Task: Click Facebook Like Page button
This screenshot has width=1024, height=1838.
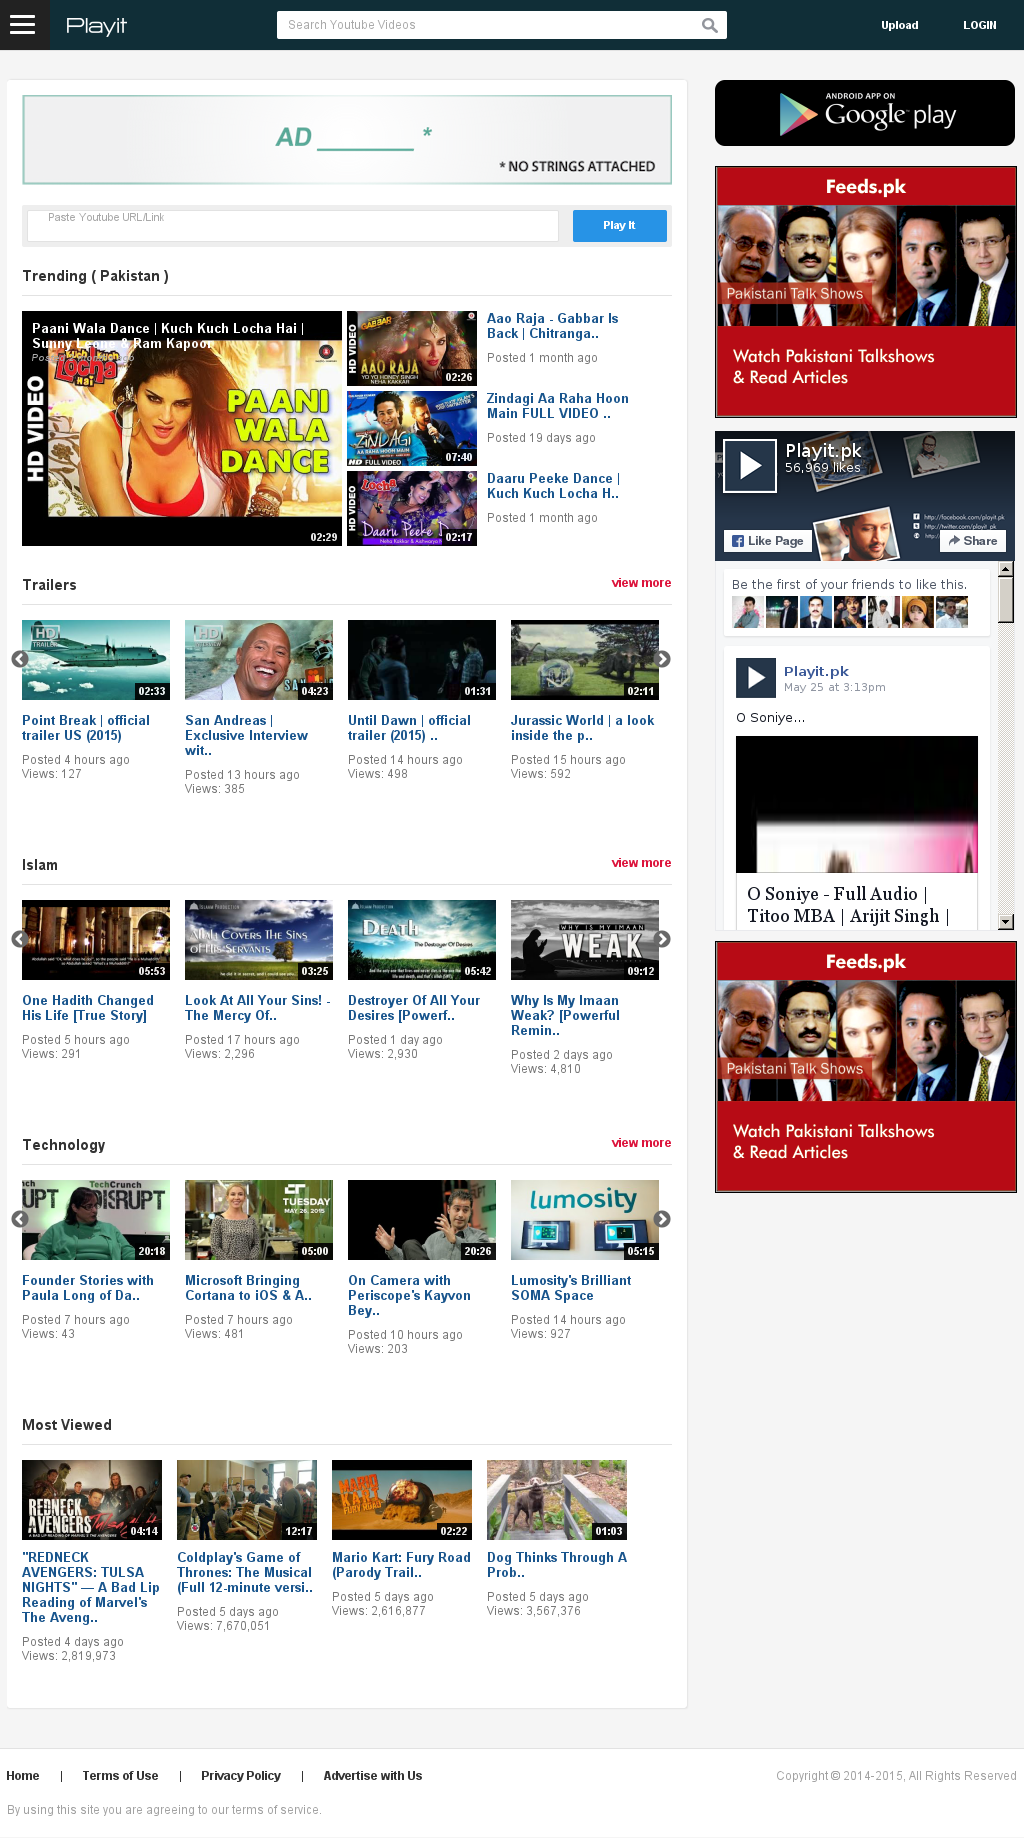Action: pyautogui.click(x=767, y=541)
